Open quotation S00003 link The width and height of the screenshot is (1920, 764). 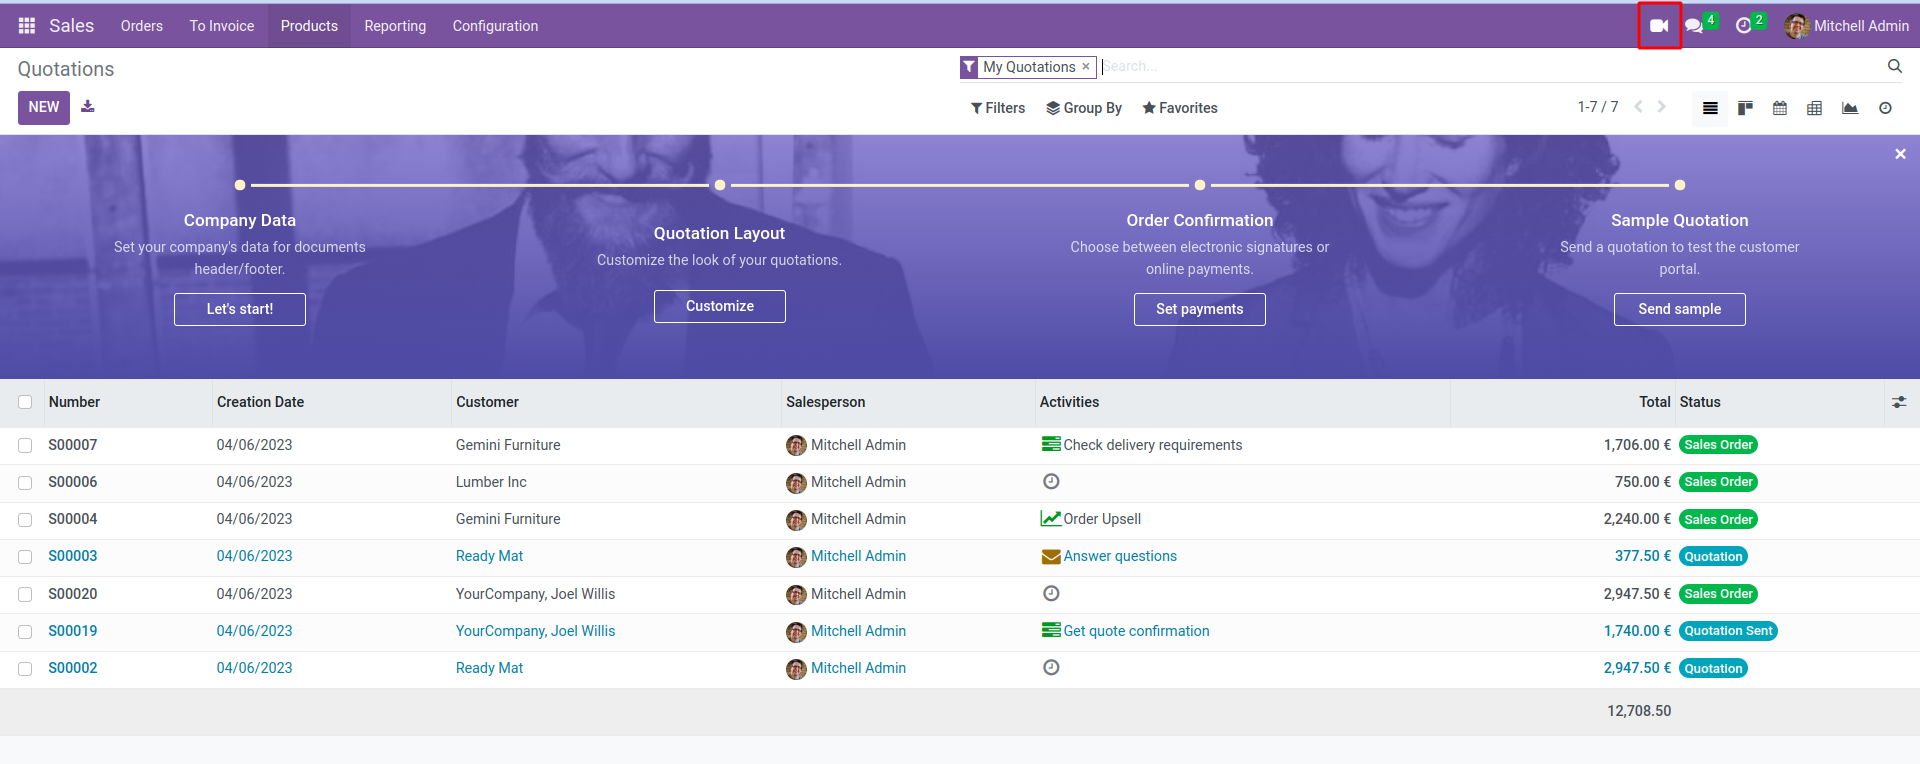click(73, 556)
